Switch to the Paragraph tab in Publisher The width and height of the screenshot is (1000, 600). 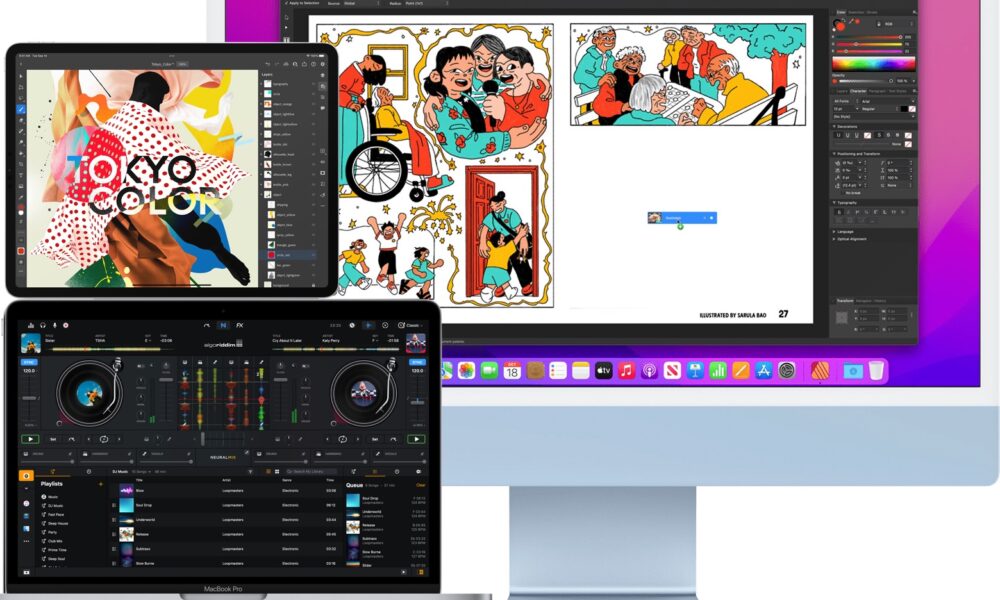[x=878, y=91]
